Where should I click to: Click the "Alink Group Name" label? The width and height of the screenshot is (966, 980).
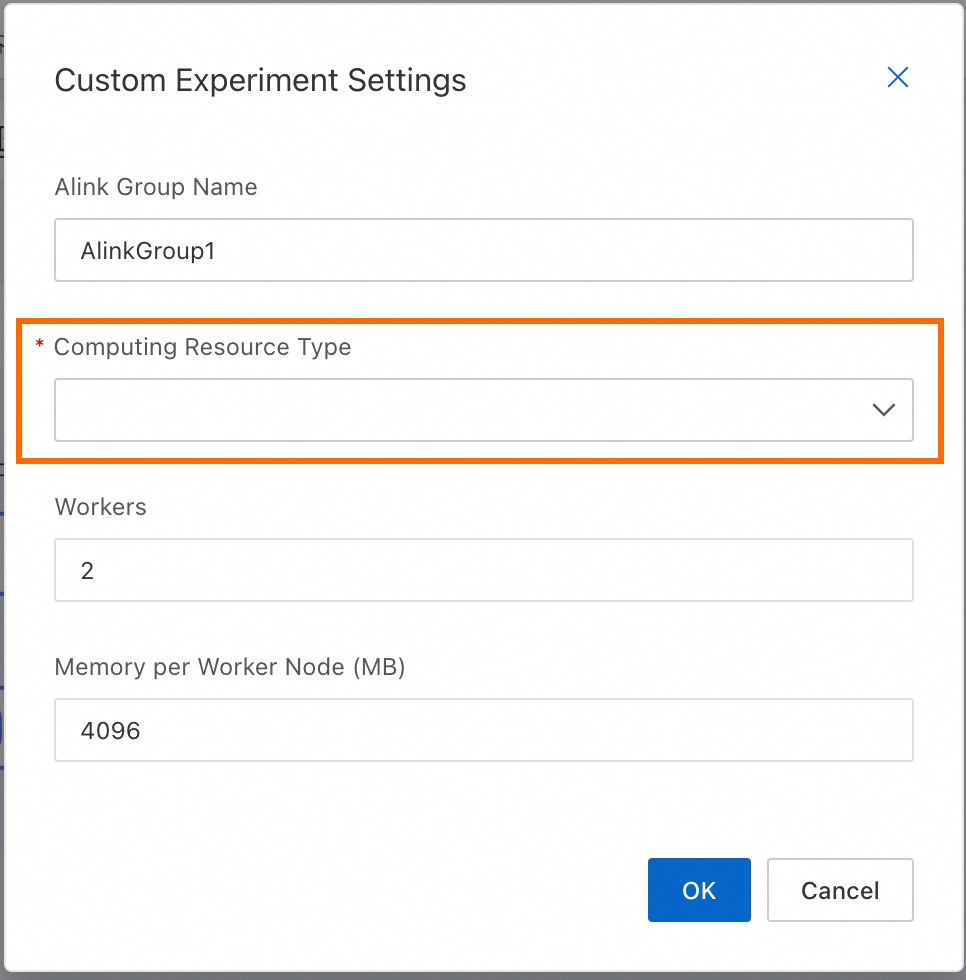coord(156,187)
